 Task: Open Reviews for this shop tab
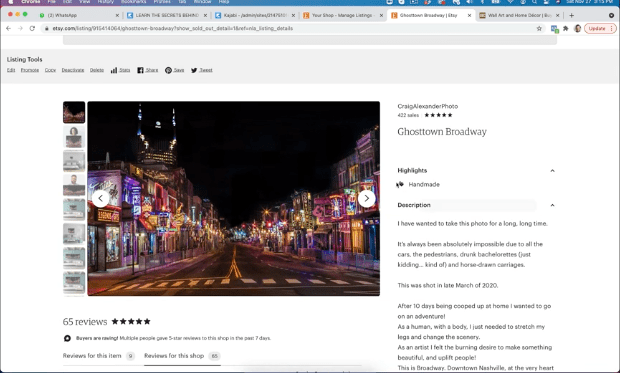click(x=182, y=356)
